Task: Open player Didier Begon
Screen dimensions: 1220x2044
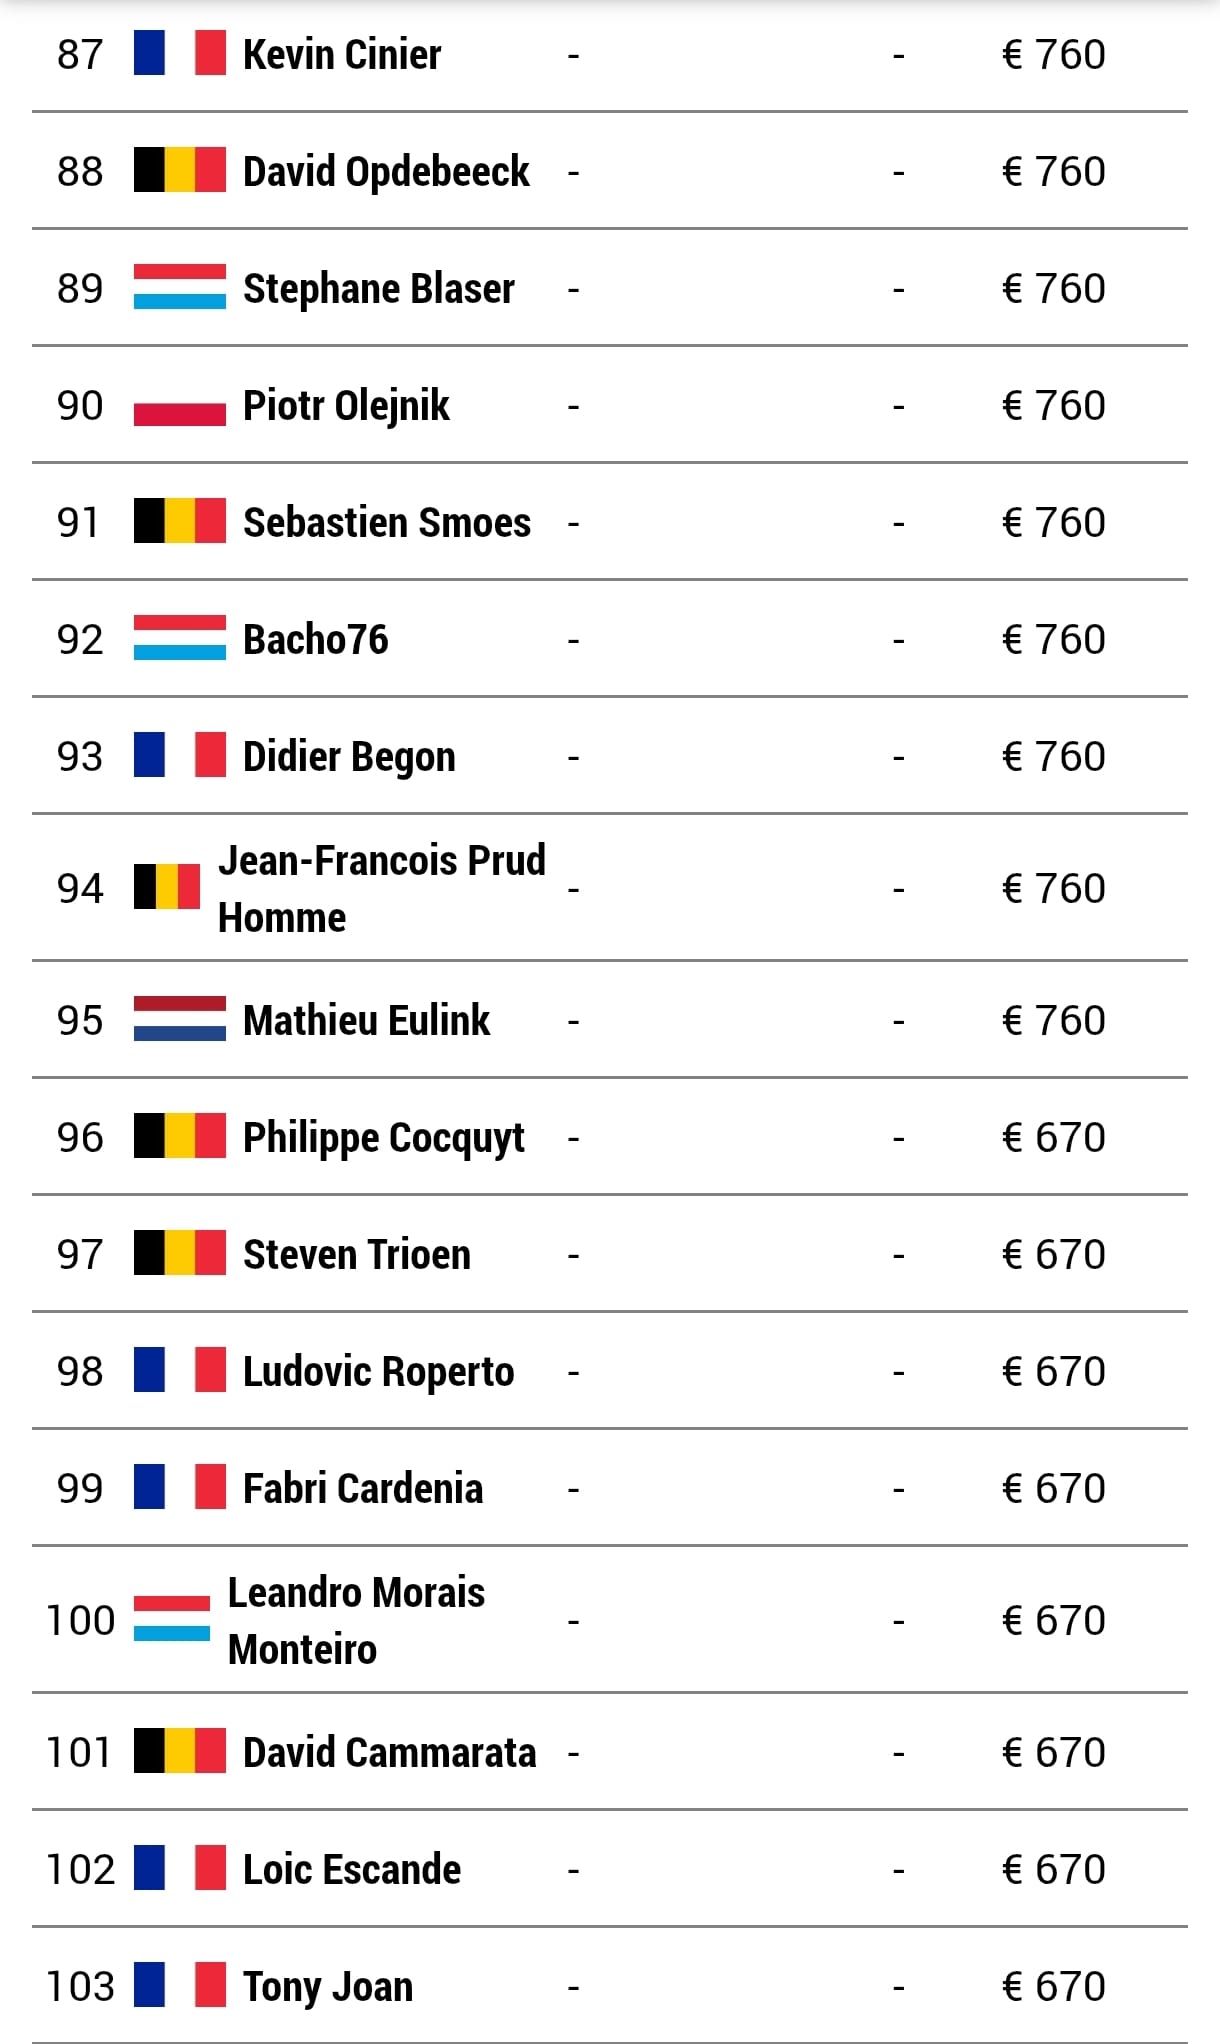Action: click(349, 757)
